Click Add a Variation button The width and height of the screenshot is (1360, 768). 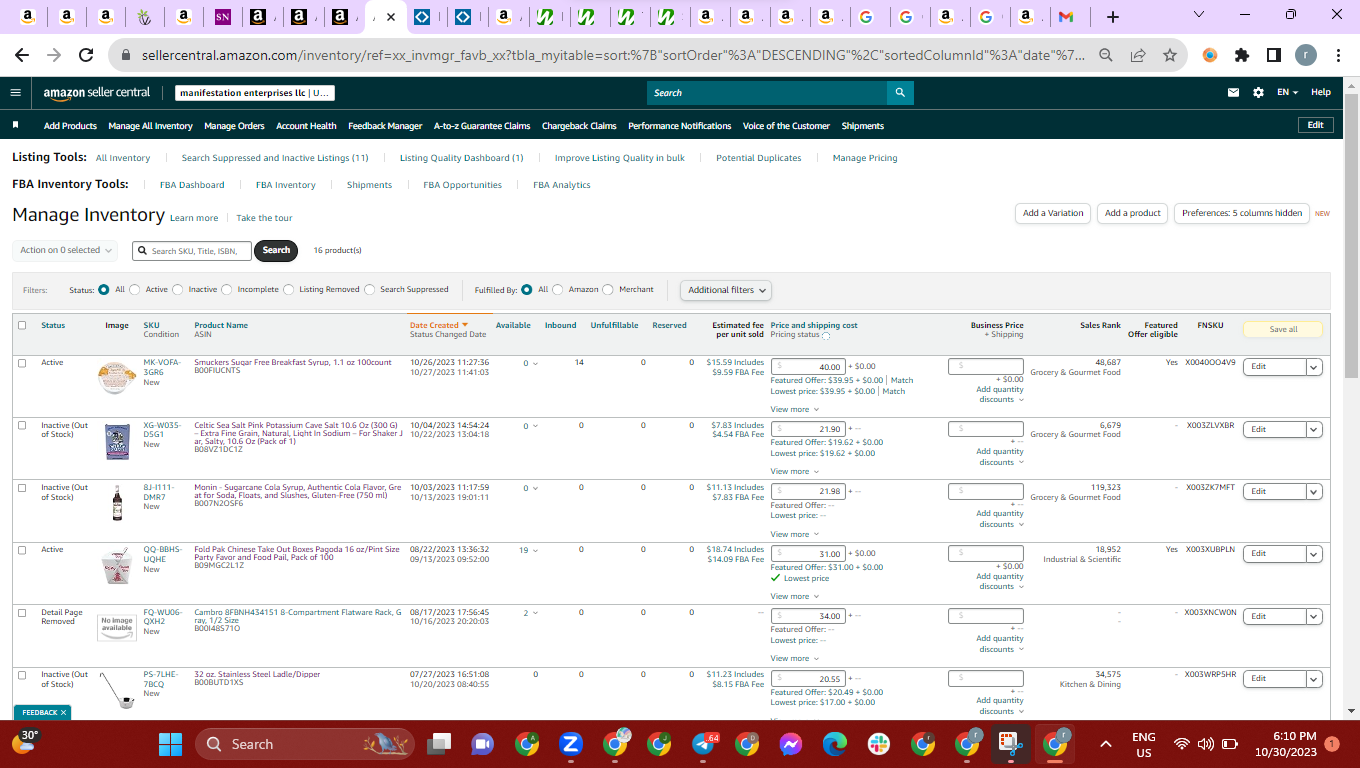click(x=1053, y=213)
